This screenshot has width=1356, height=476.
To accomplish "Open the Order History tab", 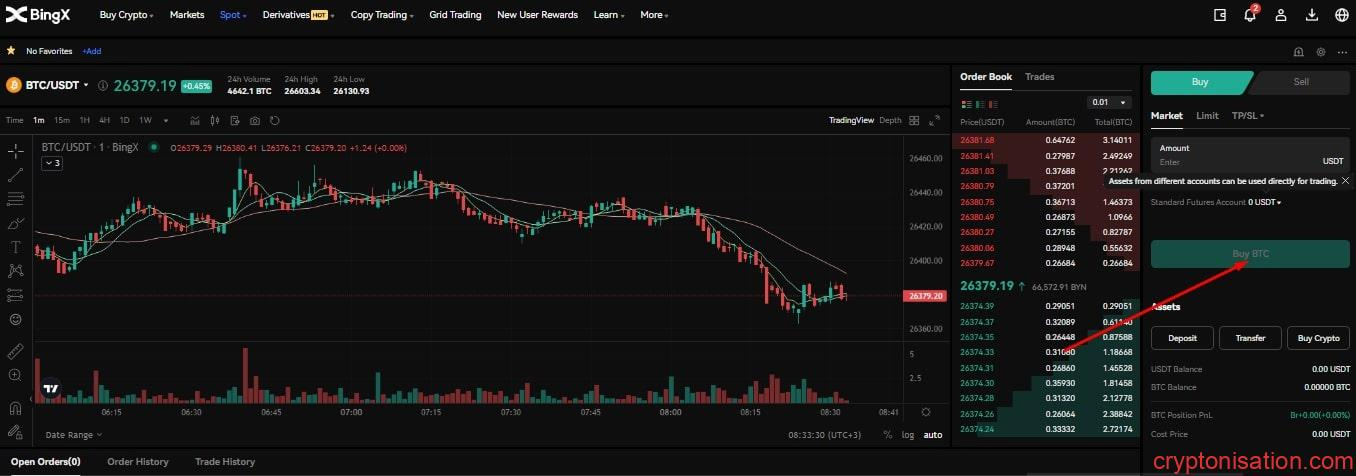I will point(138,462).
